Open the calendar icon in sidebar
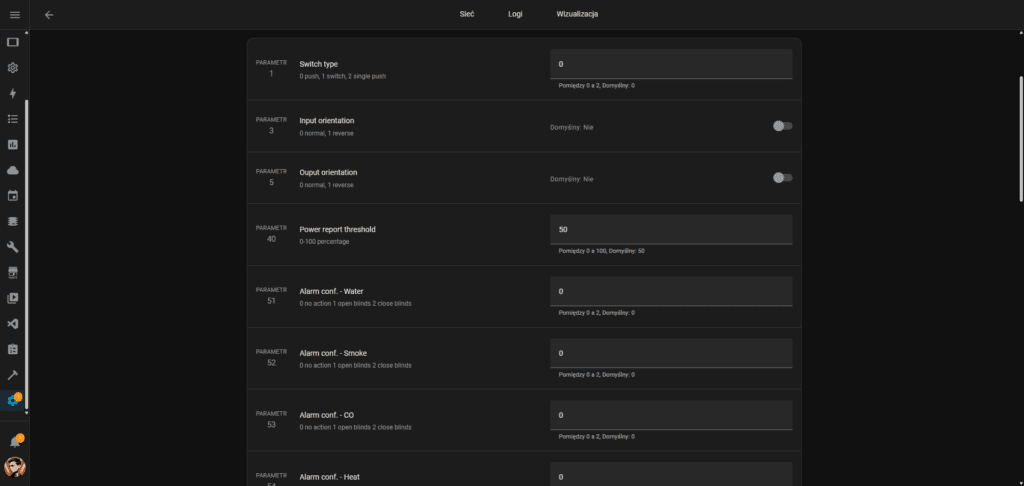 pos(13,195)
